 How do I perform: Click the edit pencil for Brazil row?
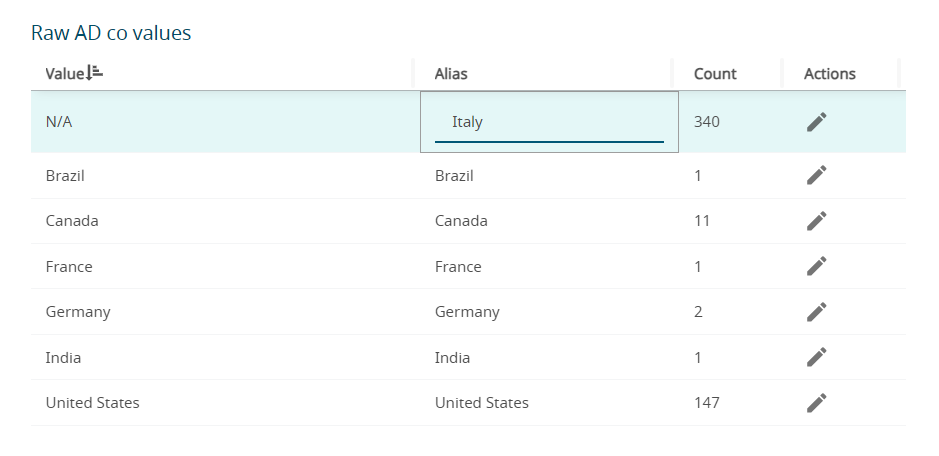coord(816,175)
